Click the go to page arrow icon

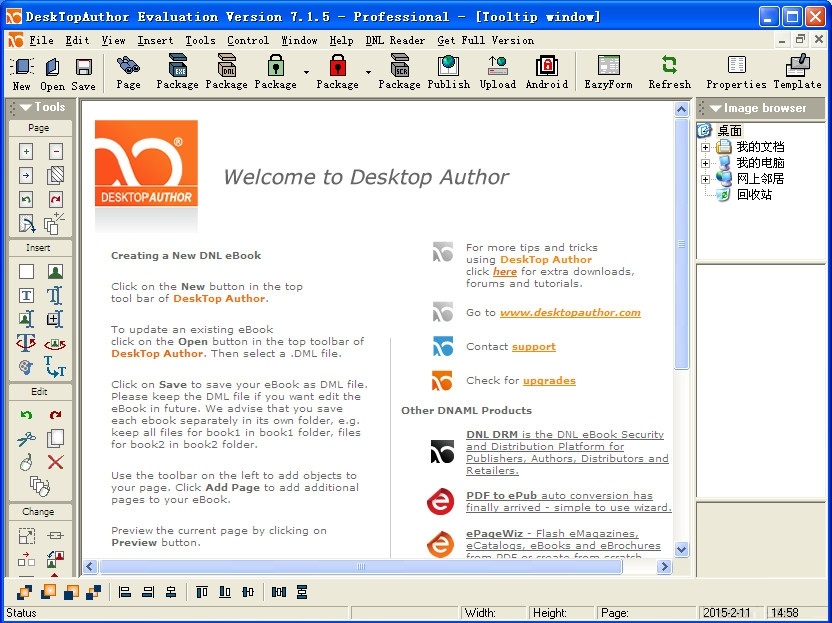point(26,175)
